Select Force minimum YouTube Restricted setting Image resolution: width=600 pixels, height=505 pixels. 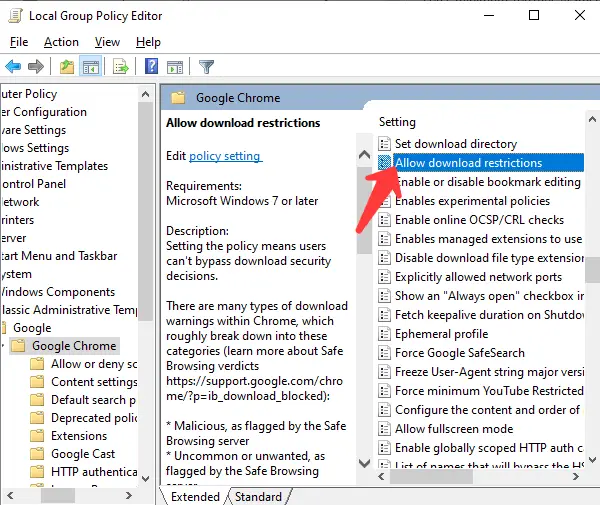(481, 391)
